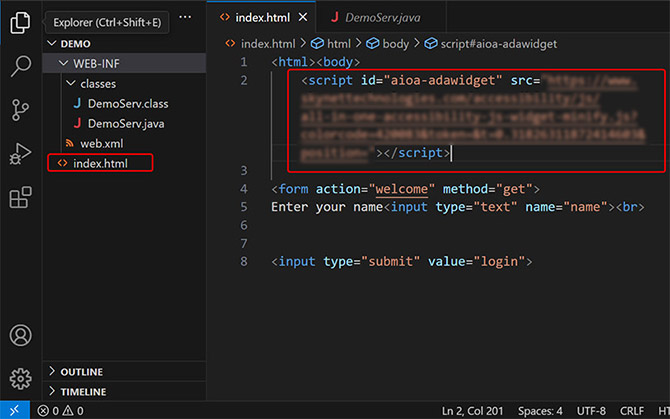670x419 pixels.
Task: Click the Explorer files icon
Action: [x=20, y=22]
